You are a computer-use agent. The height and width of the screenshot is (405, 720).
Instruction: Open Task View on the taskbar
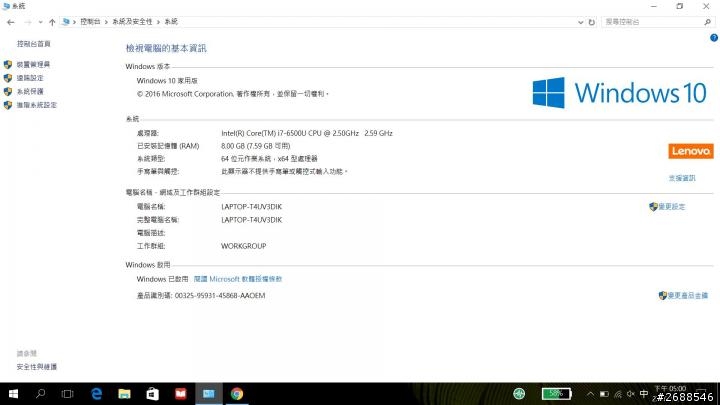pos(68,394)
